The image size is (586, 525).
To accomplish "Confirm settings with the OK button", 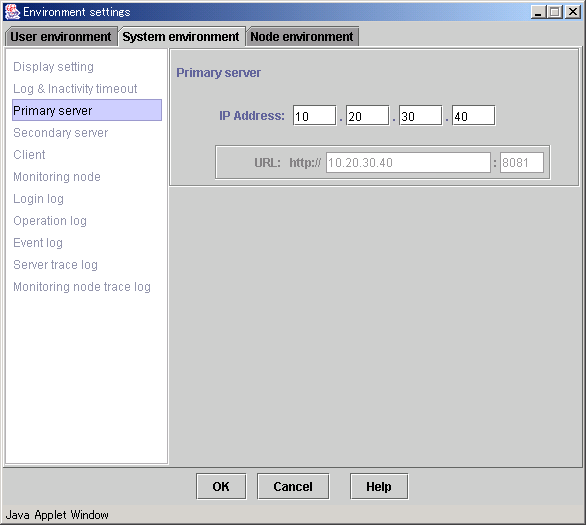I will coord(221,487).
